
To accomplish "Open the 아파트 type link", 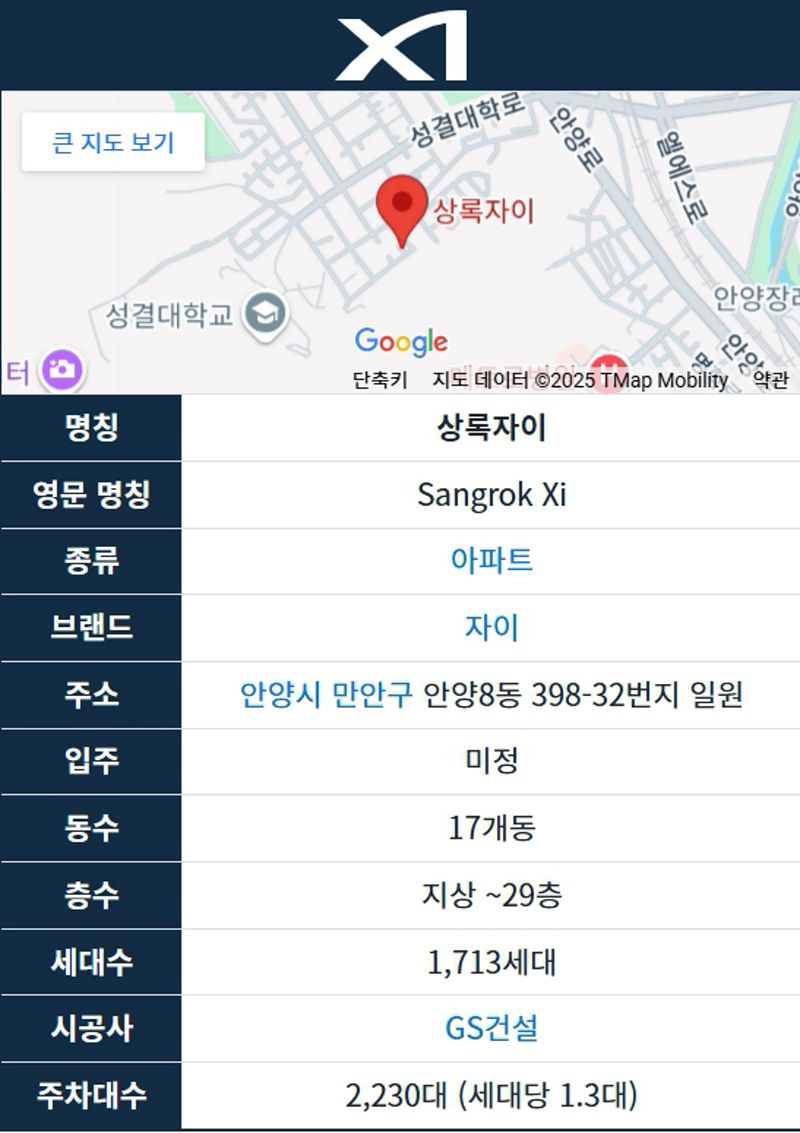I will [491, 560].
